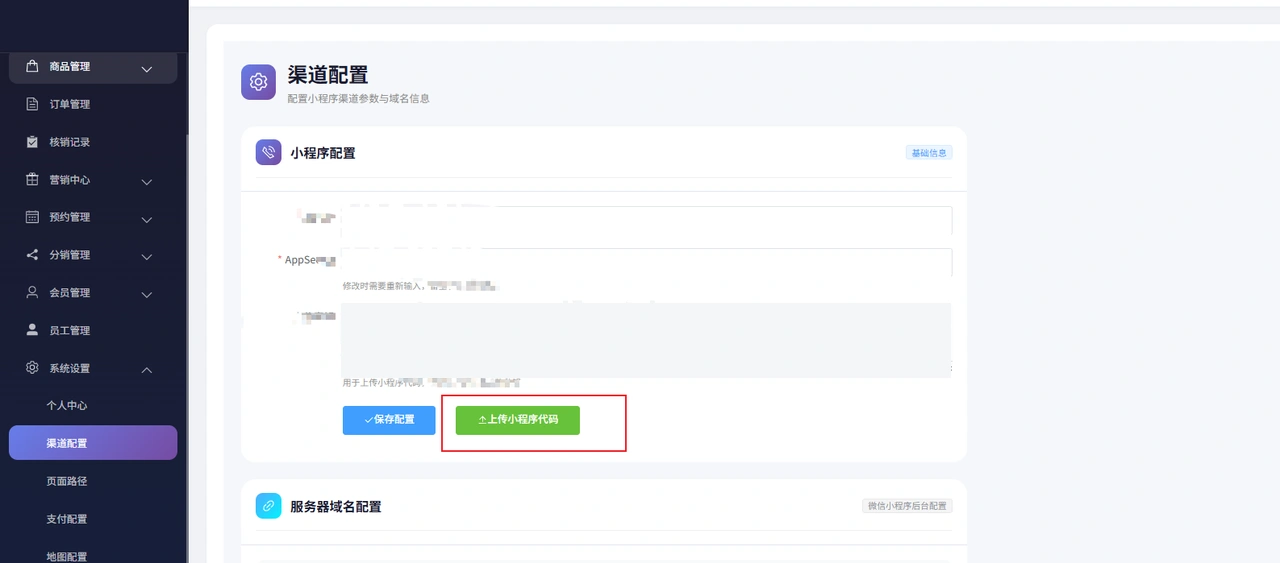This screenshot has width=1280, height=563.
Task: Click the 员工管理 person icon
Action: click(32, 330)
